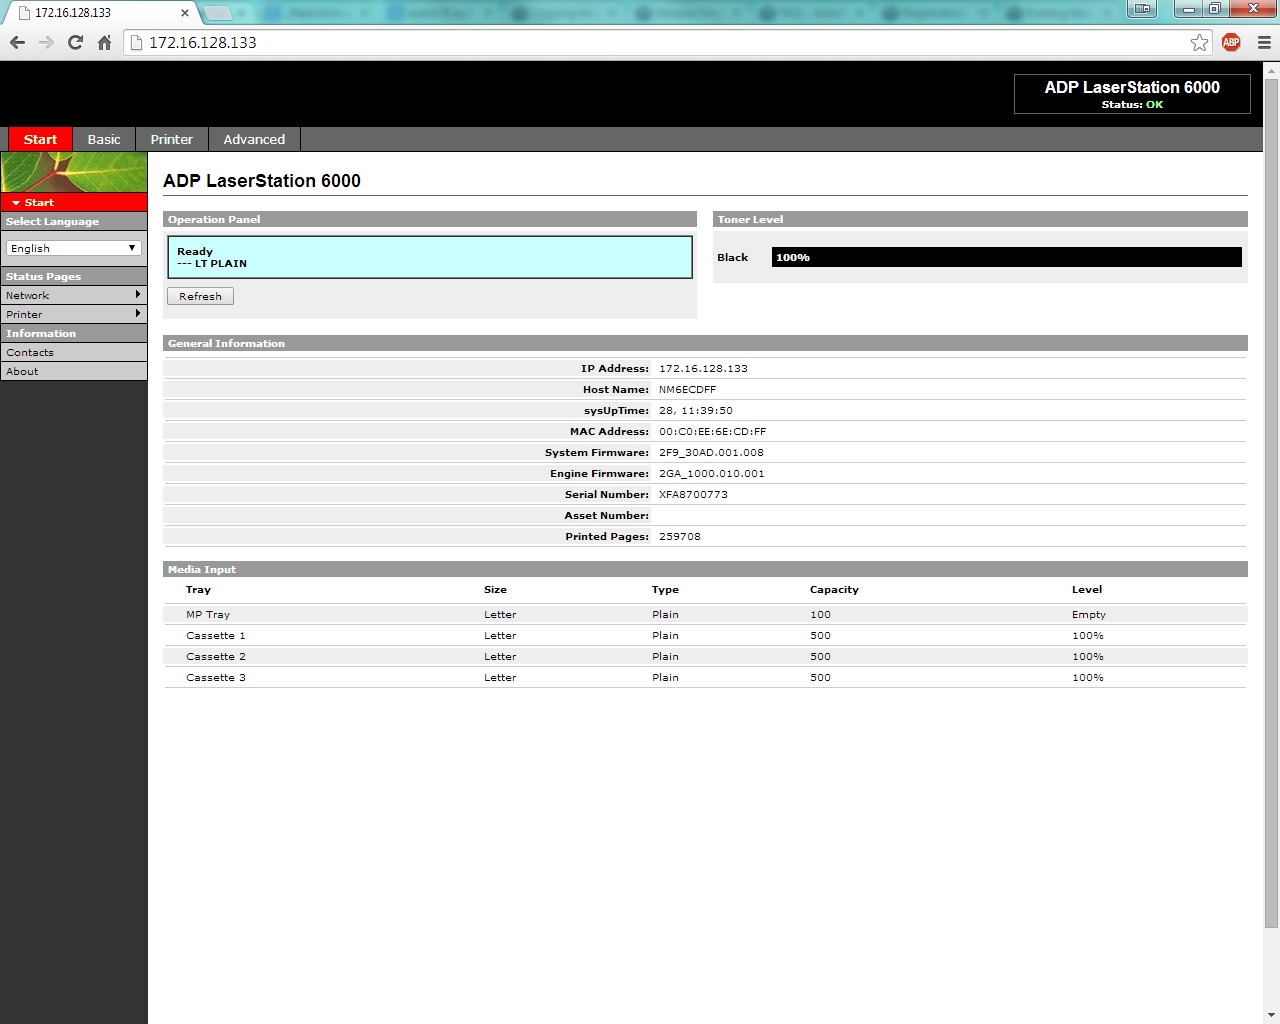This screenshot has height=1024, width=1280.
Task: Select the MAC address 00:C0:EE:6E:CD:FF
Action: coord(712,431)
